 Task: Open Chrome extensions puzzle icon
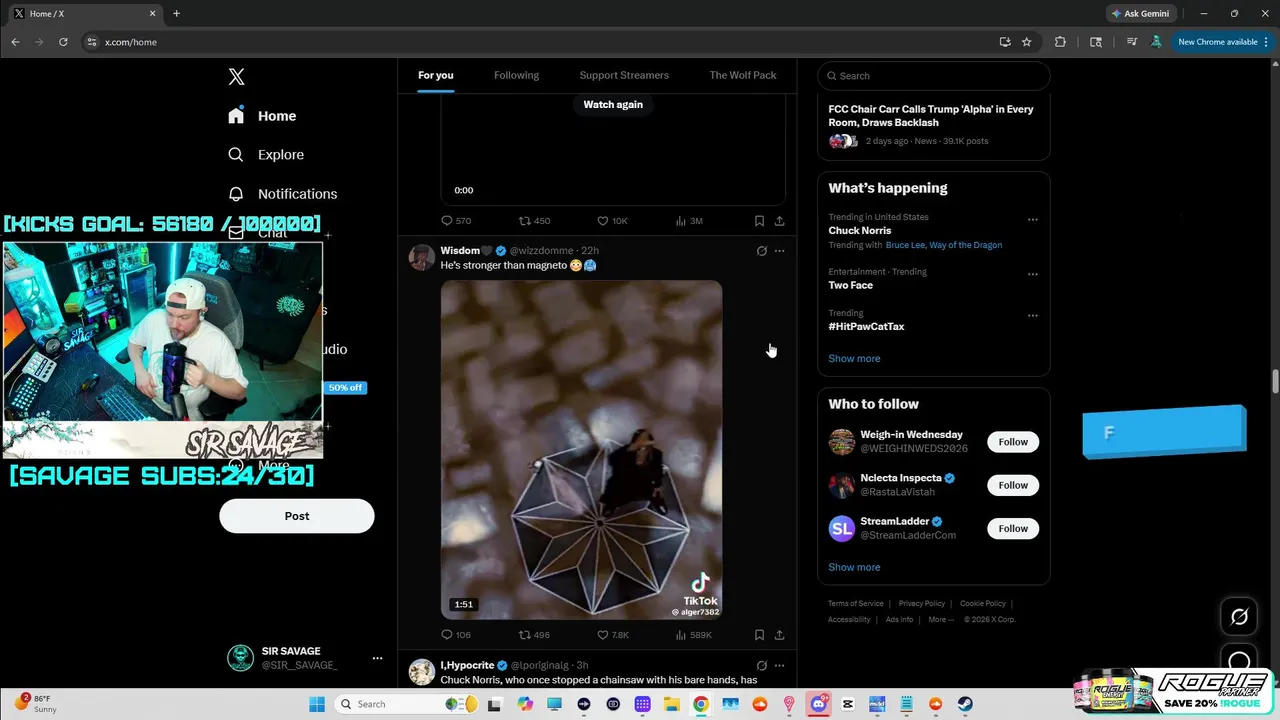tap(1060, 42)
